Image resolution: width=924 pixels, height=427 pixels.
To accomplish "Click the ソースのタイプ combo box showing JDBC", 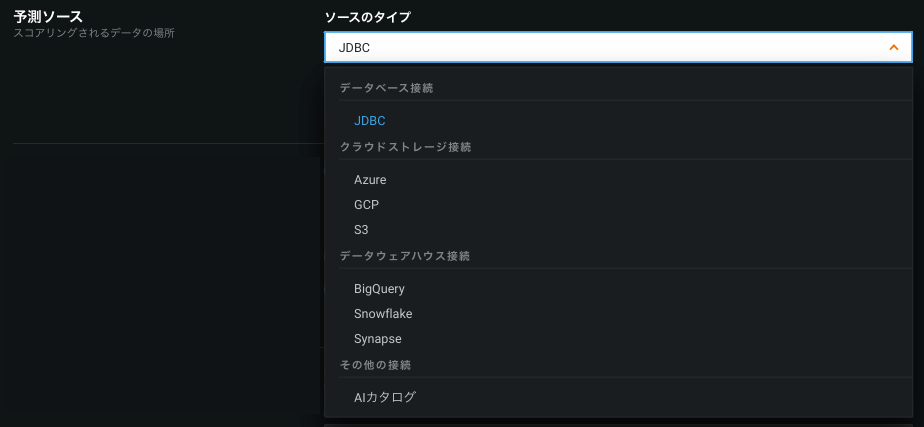I will [x=600, y=47].
